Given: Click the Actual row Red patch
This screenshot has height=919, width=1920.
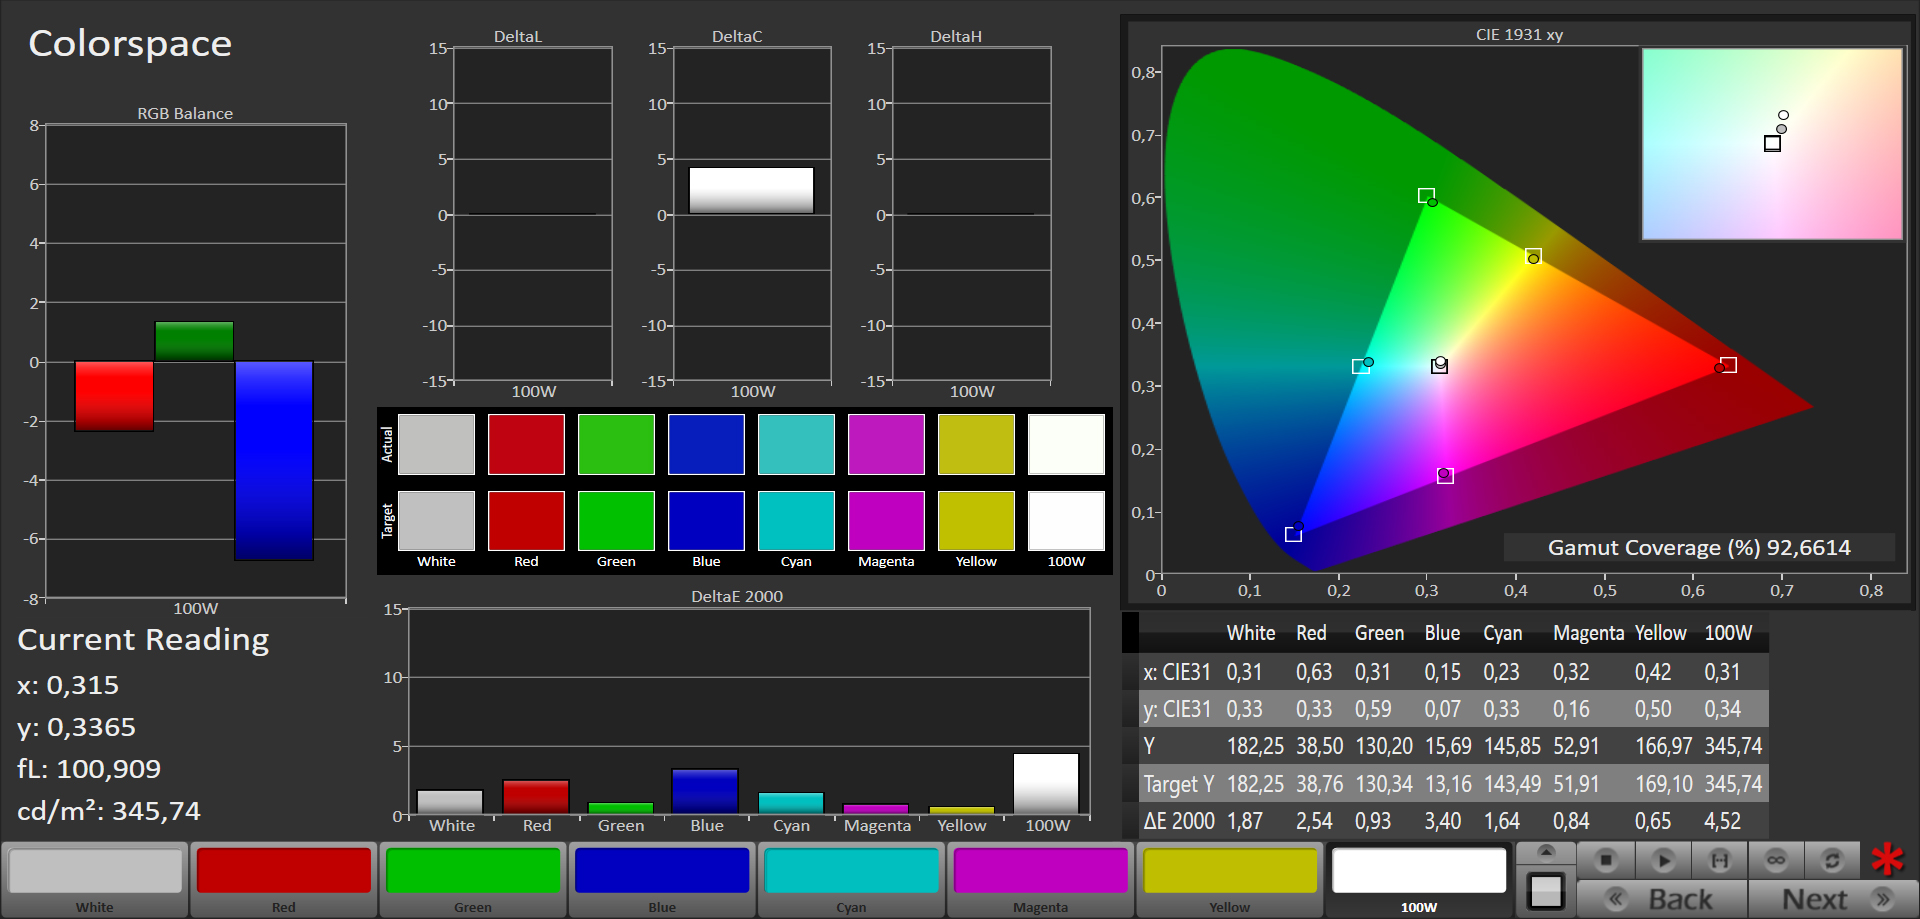Looking at the screenshot, I should (526, 444).
